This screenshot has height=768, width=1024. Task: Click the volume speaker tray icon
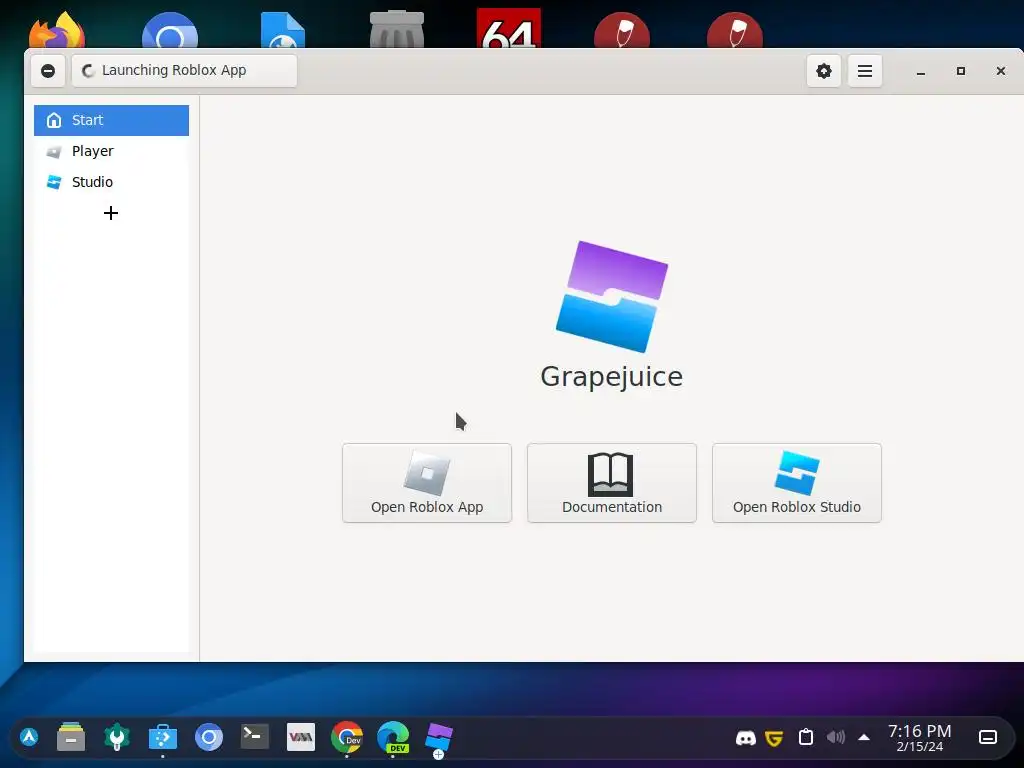point(835,737)
